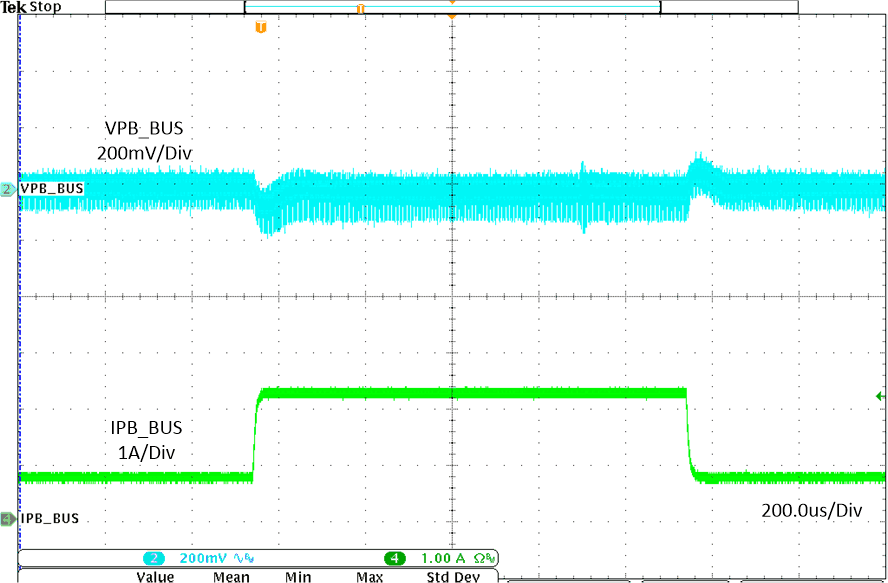Click the orange U trigger level indicator
Viewport: 888px width, 583px height.
[x=260, y=27]
